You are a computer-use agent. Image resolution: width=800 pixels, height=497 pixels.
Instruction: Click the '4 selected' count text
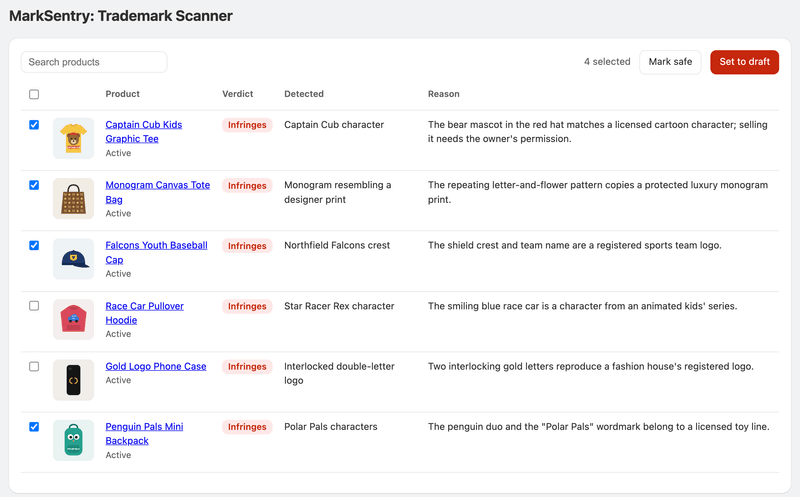(x=607, y=62)
